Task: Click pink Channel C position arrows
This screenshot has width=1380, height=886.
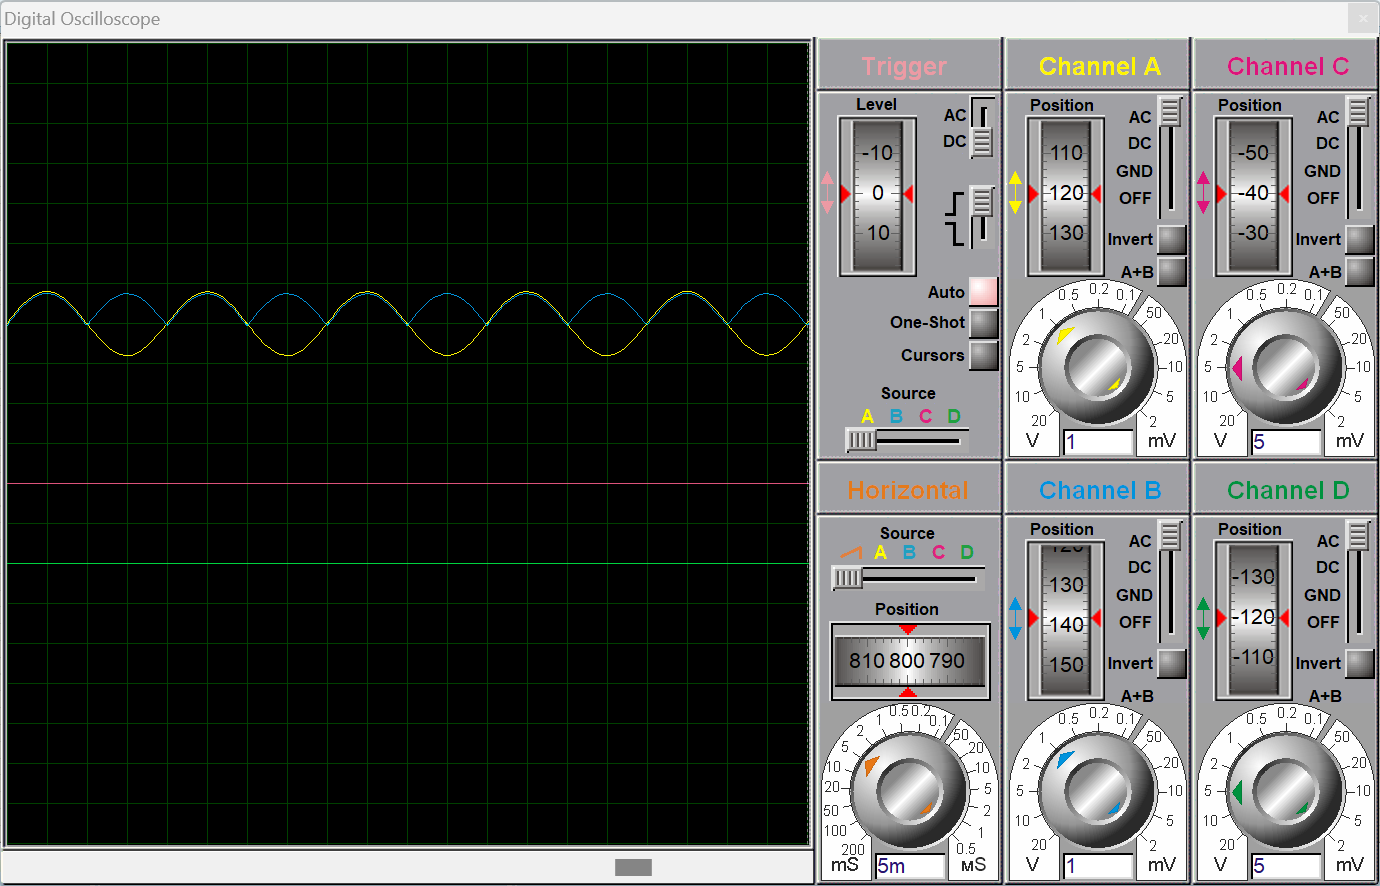Action: coord(1203,192)
